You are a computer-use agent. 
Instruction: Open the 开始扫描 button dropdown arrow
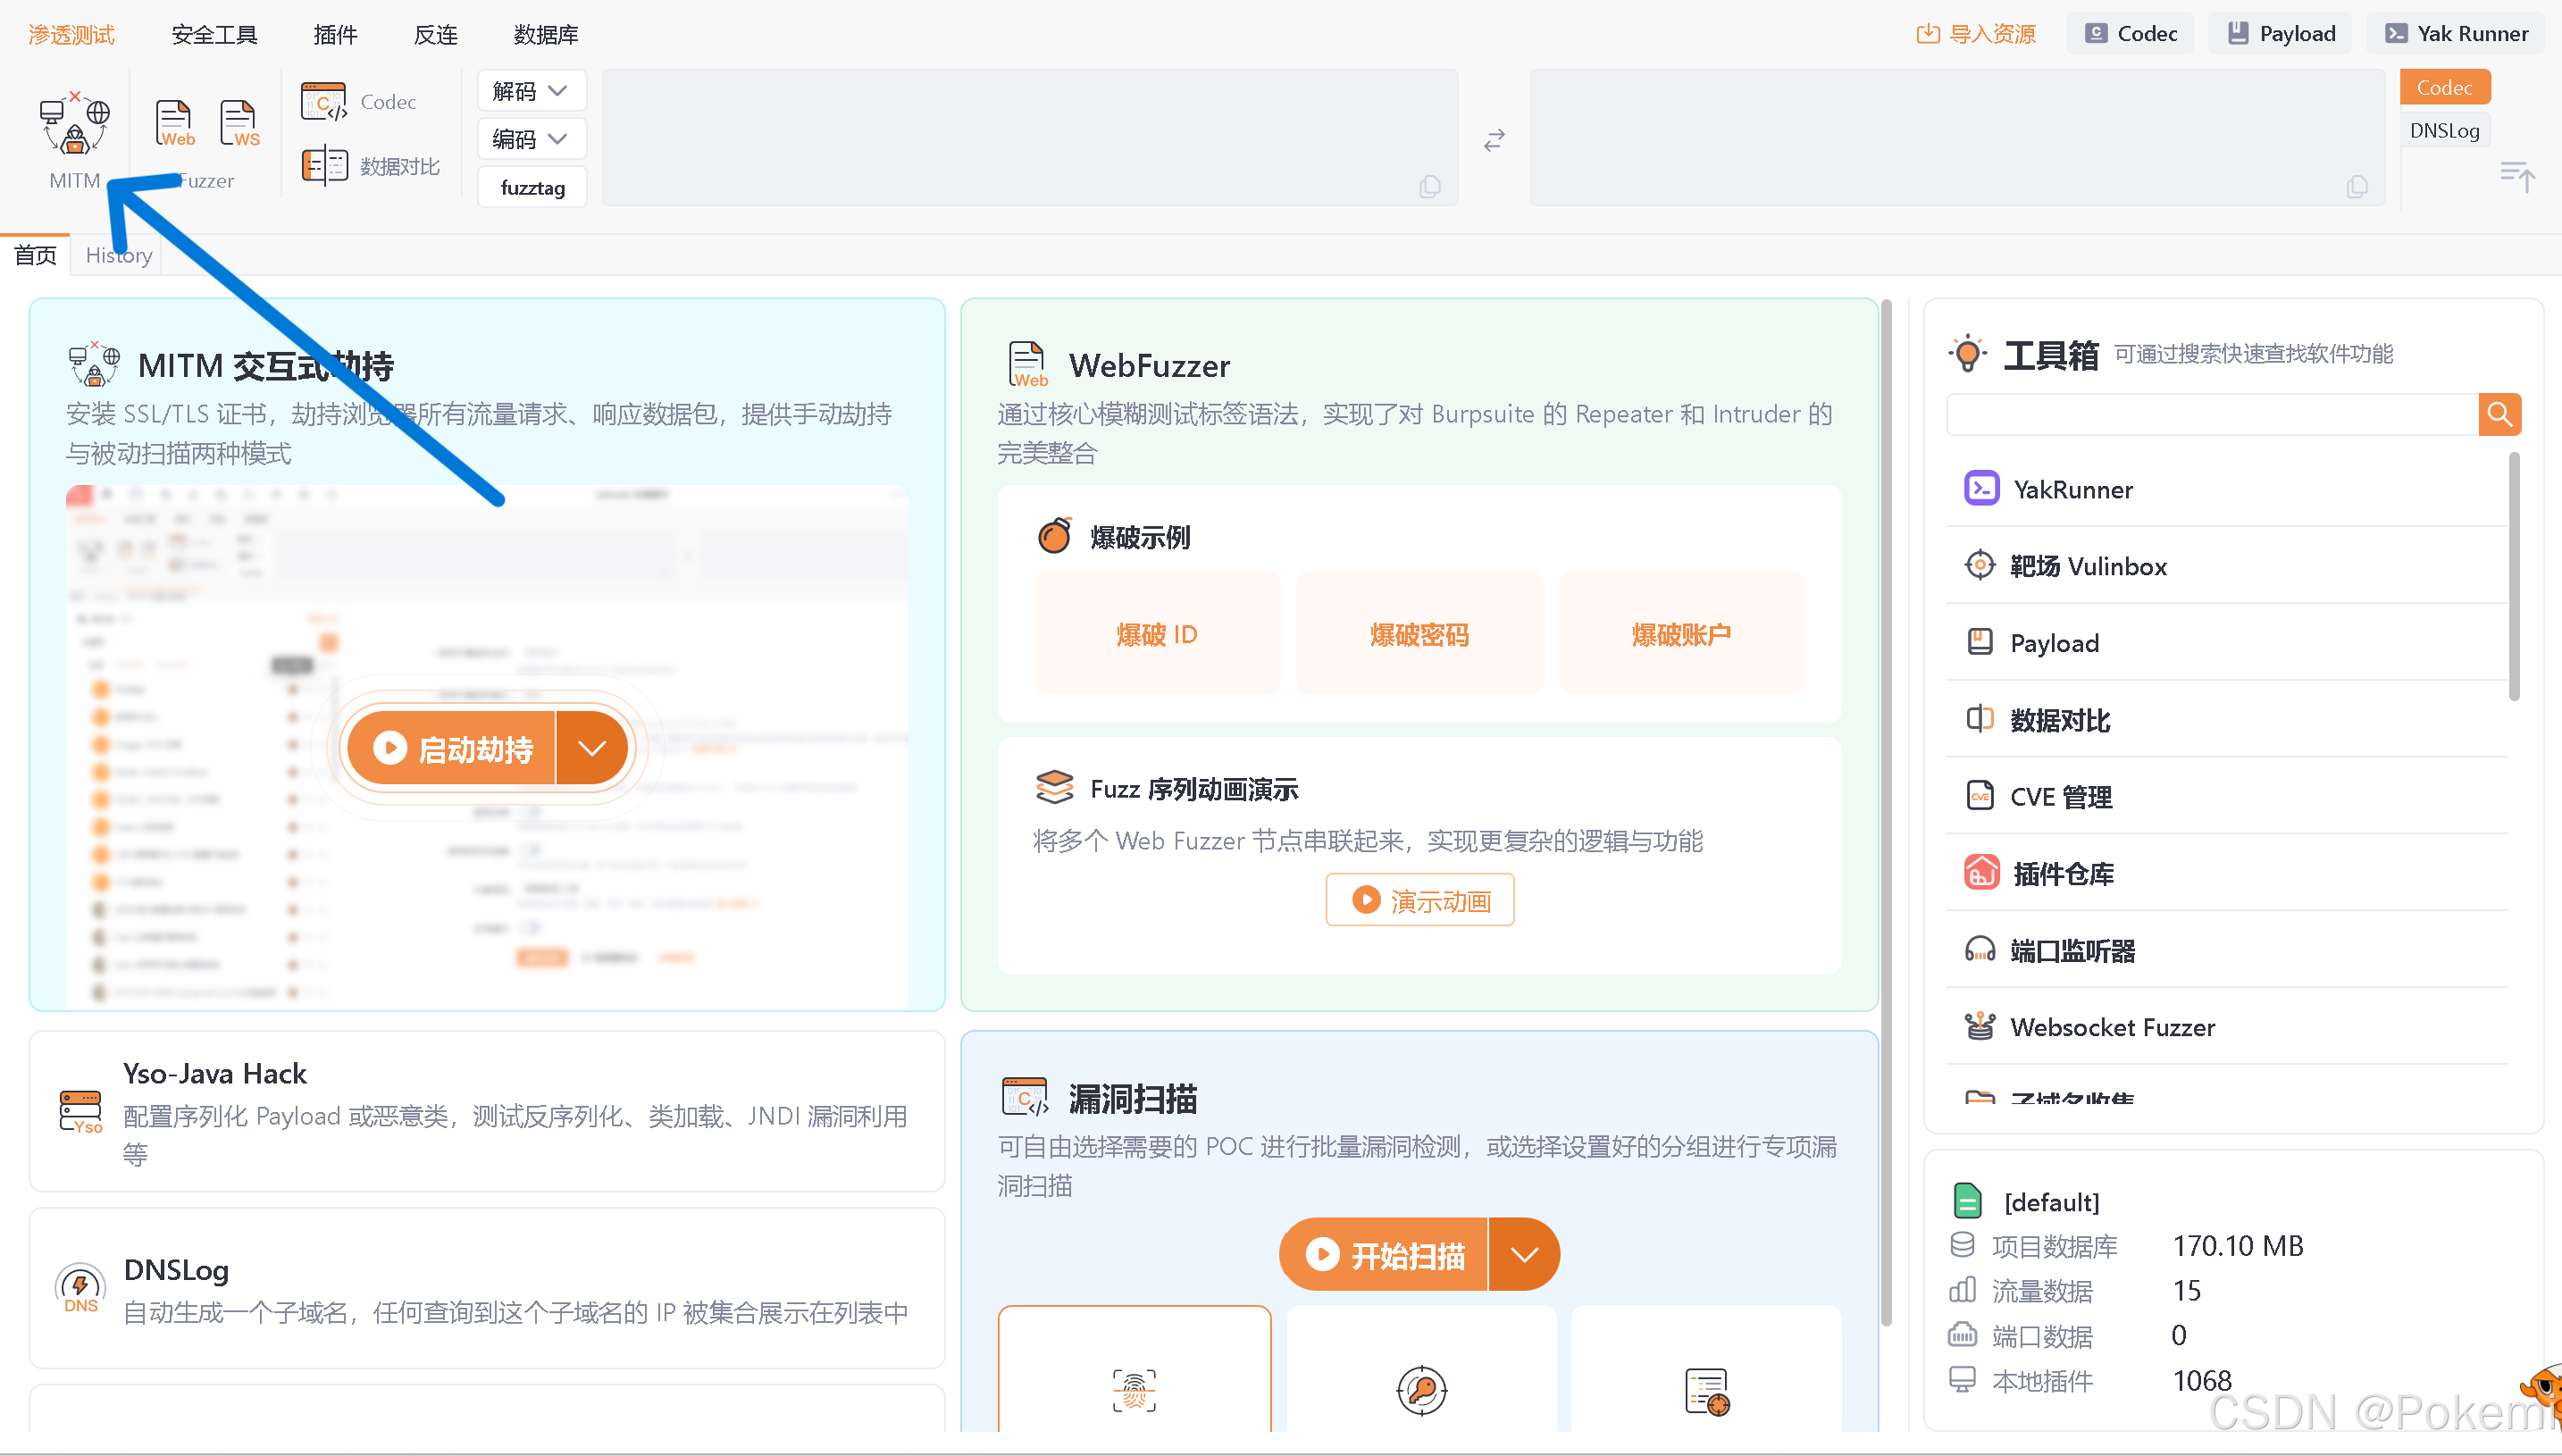point(1523,1254)
